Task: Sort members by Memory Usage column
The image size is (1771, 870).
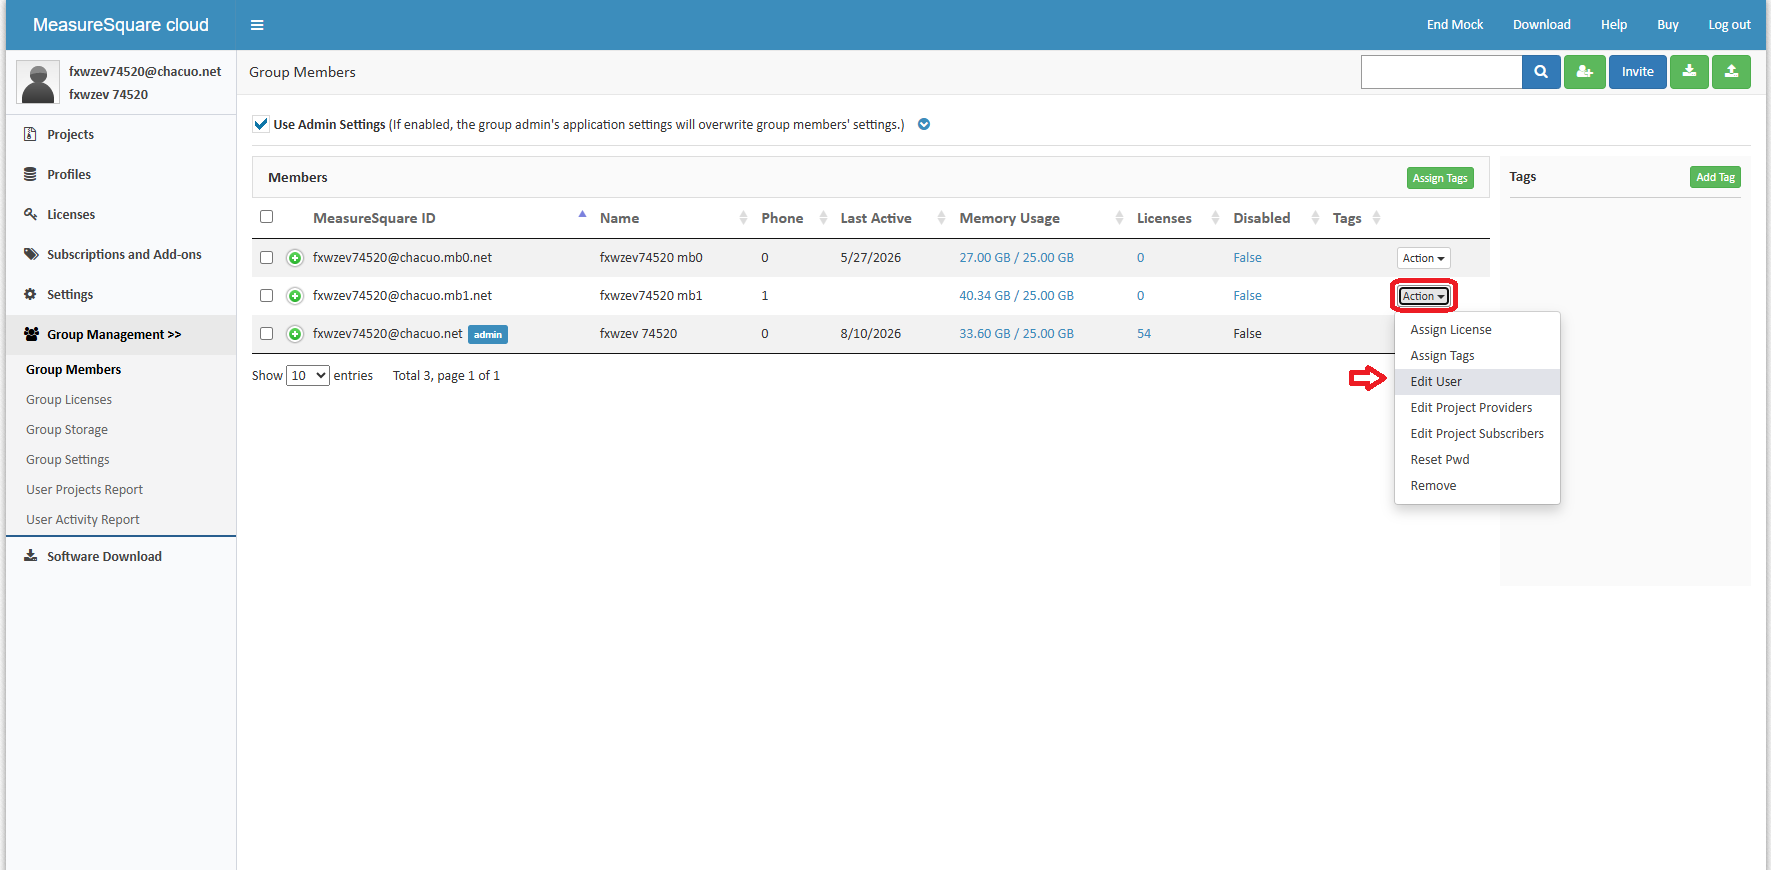Action: pos(1009,218)
